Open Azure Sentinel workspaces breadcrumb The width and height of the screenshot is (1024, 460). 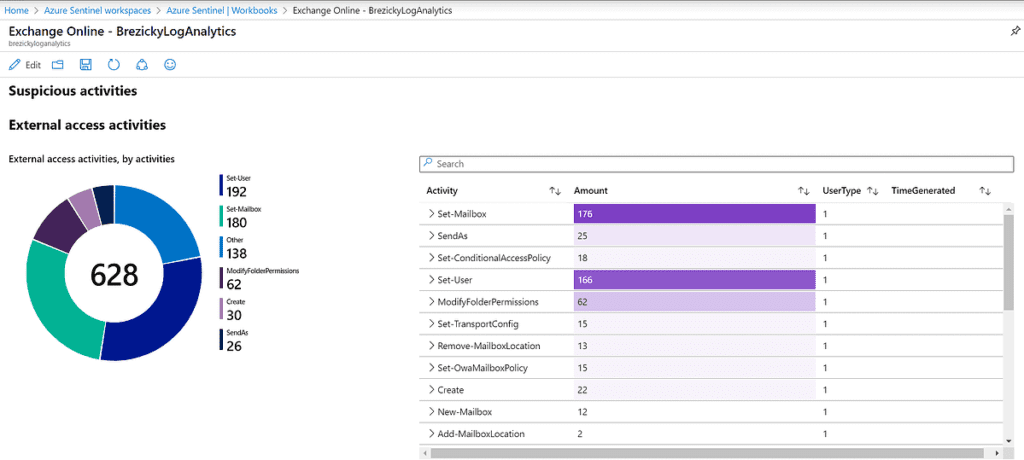pyautogui.click(x=97, y=10)
